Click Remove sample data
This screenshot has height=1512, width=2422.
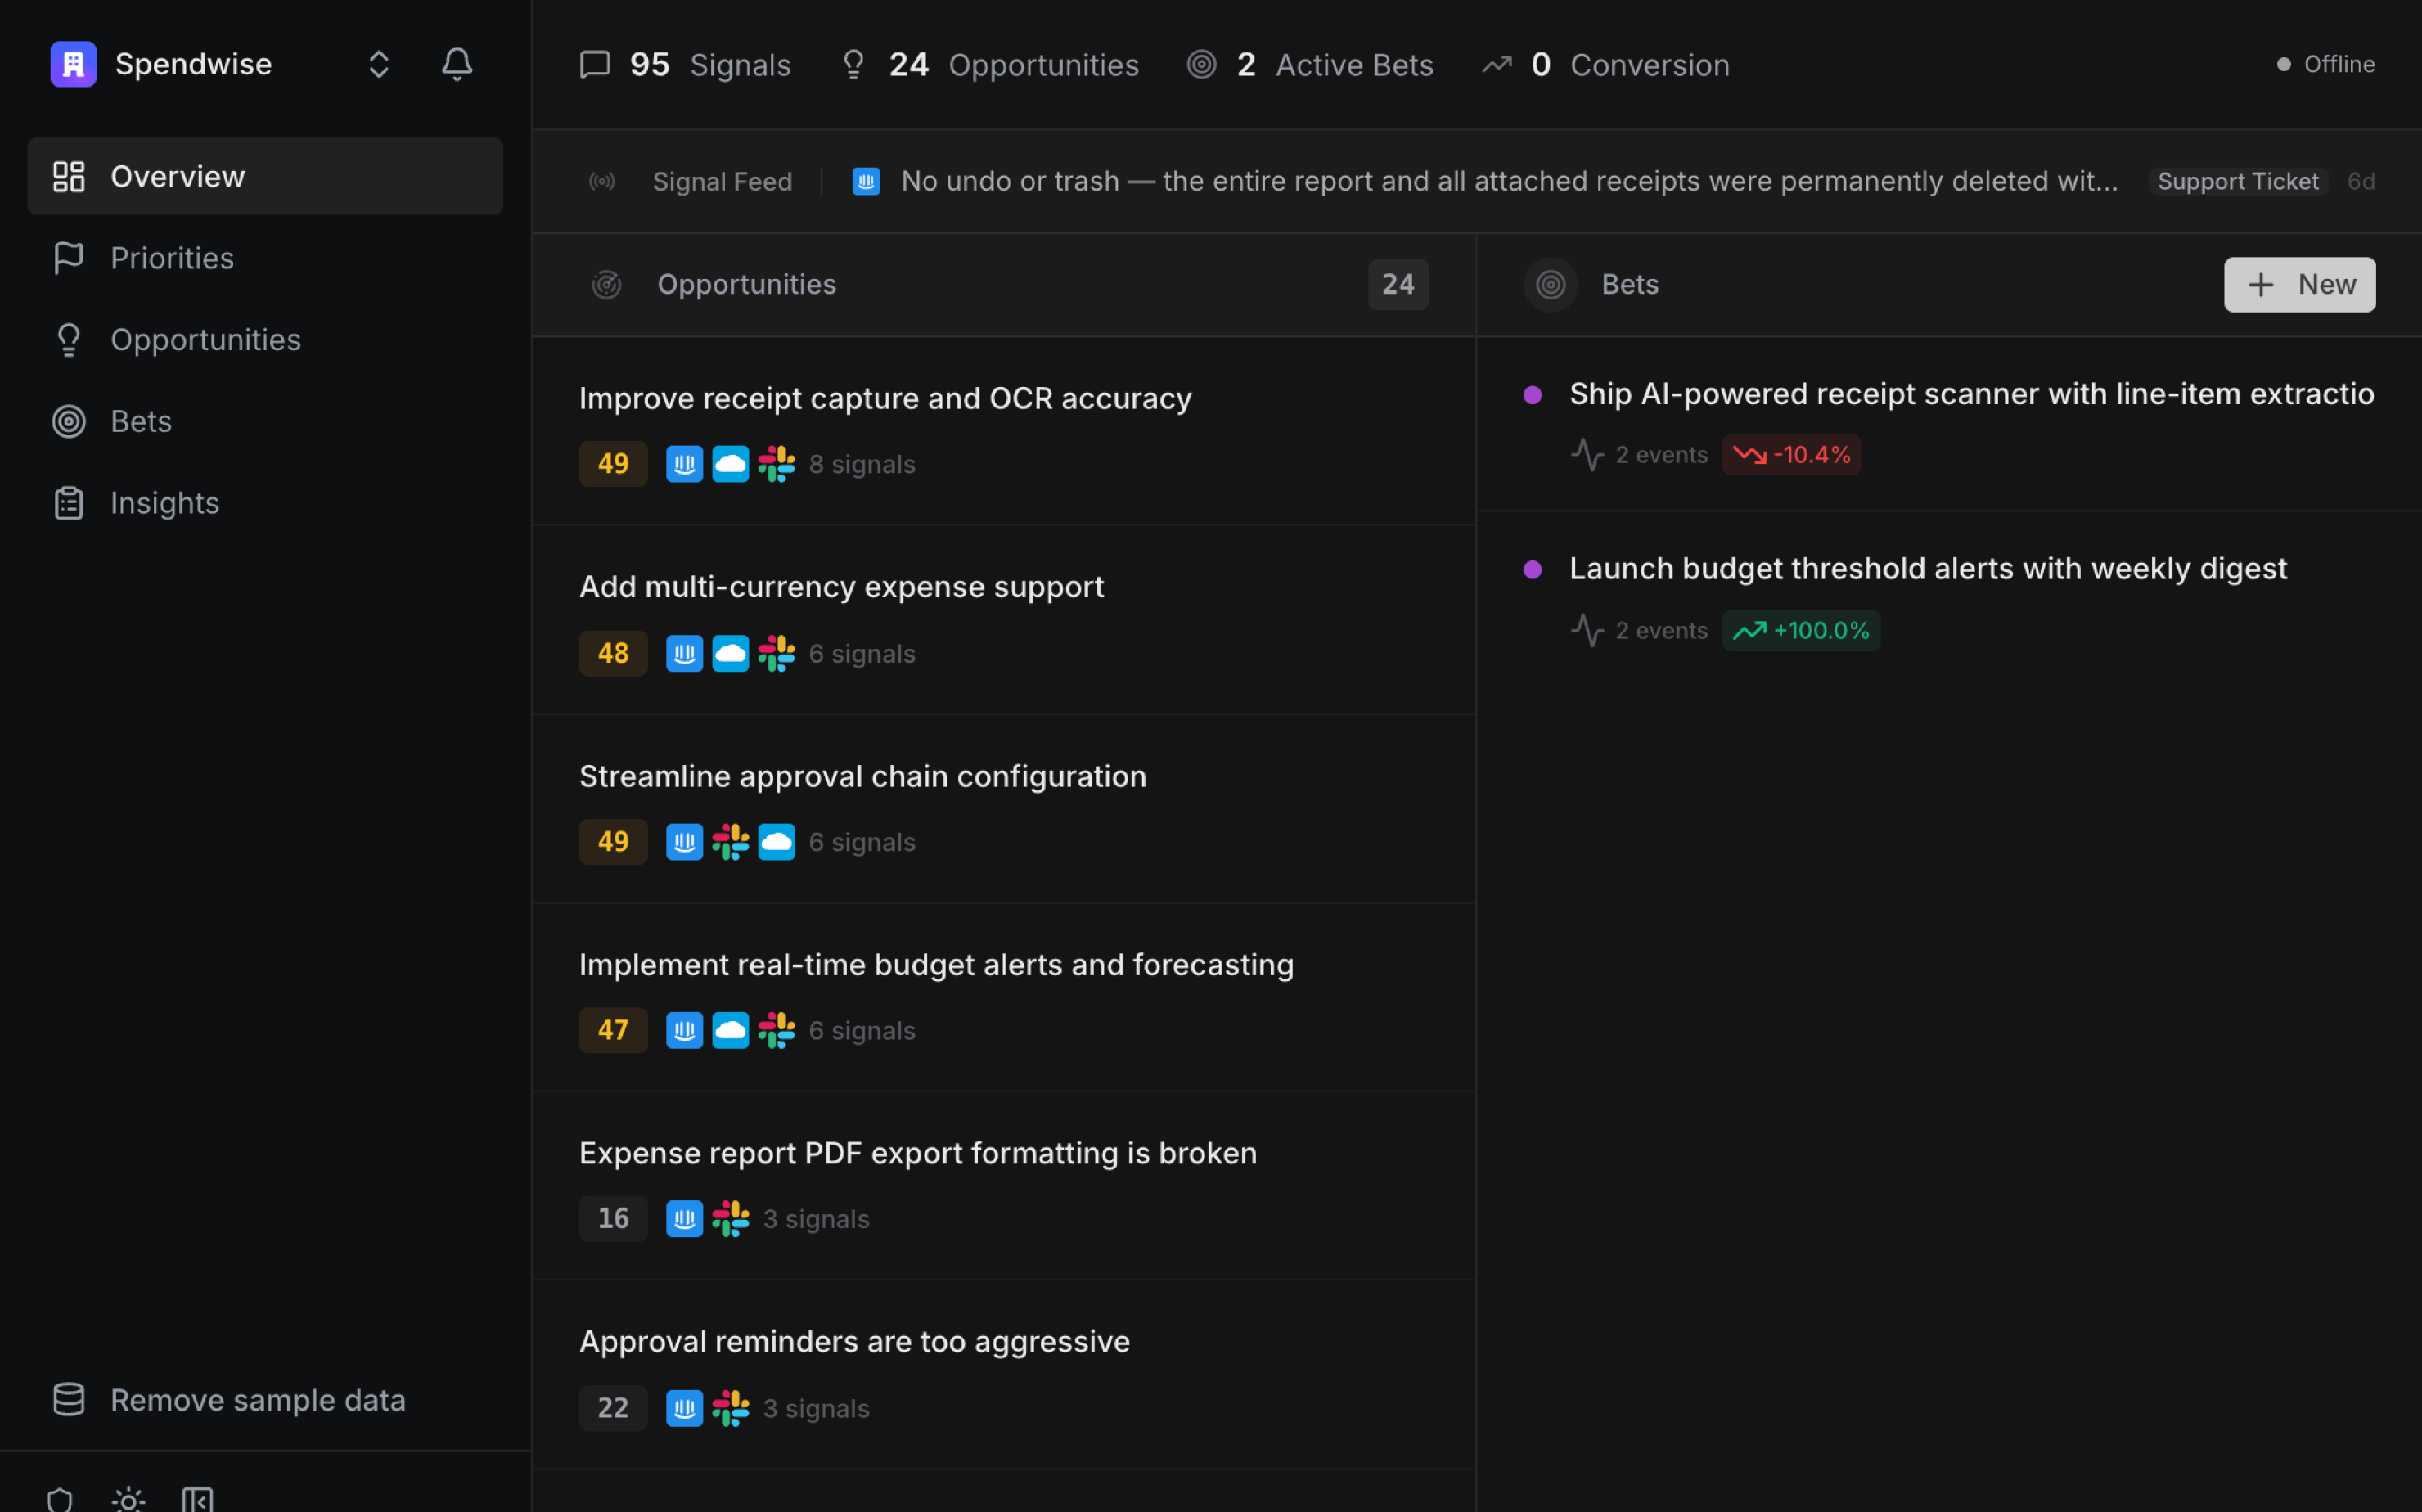tap(258, 1399)
